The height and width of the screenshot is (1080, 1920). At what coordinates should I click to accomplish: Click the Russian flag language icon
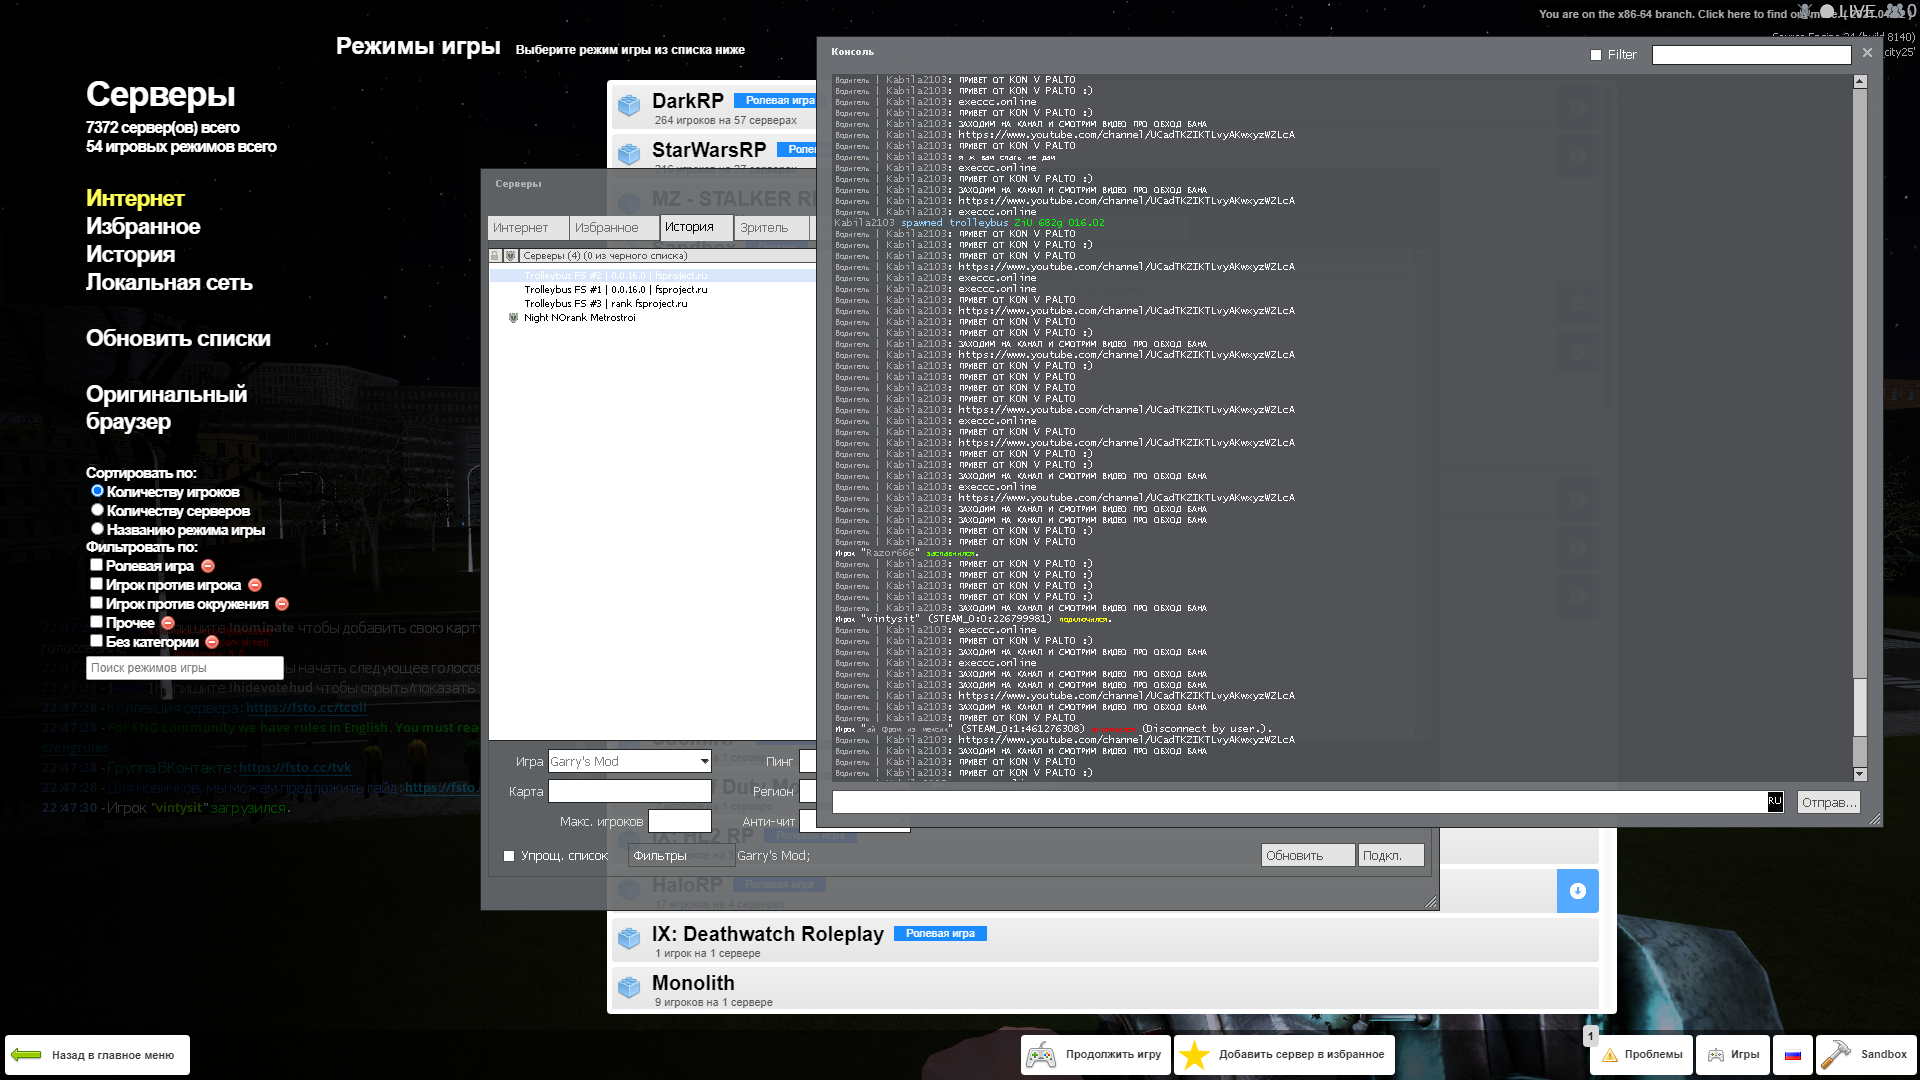(x=1793, y=1055)
